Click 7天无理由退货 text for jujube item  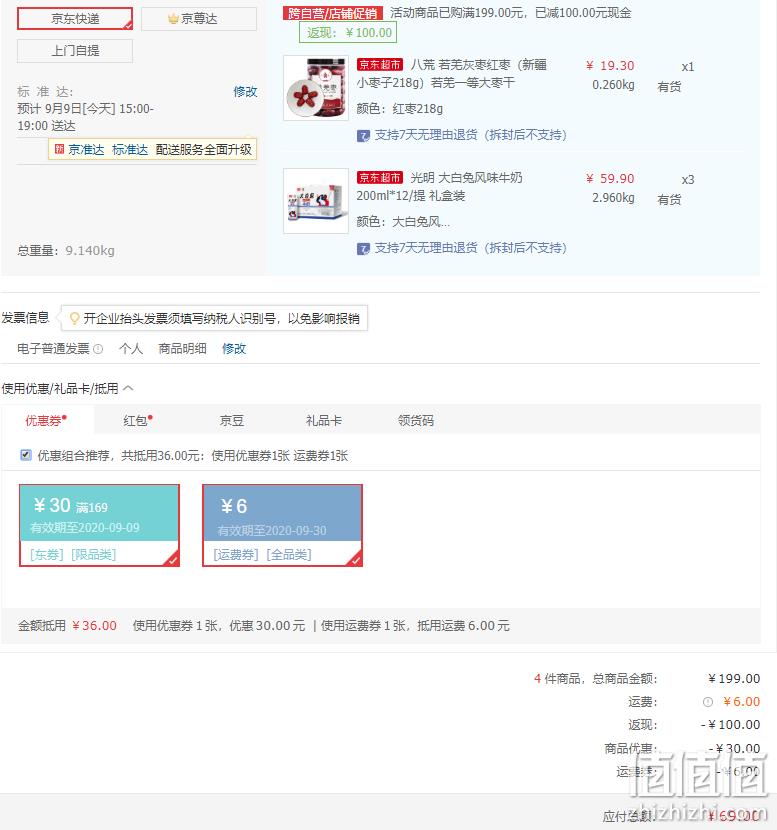[471, 135]
